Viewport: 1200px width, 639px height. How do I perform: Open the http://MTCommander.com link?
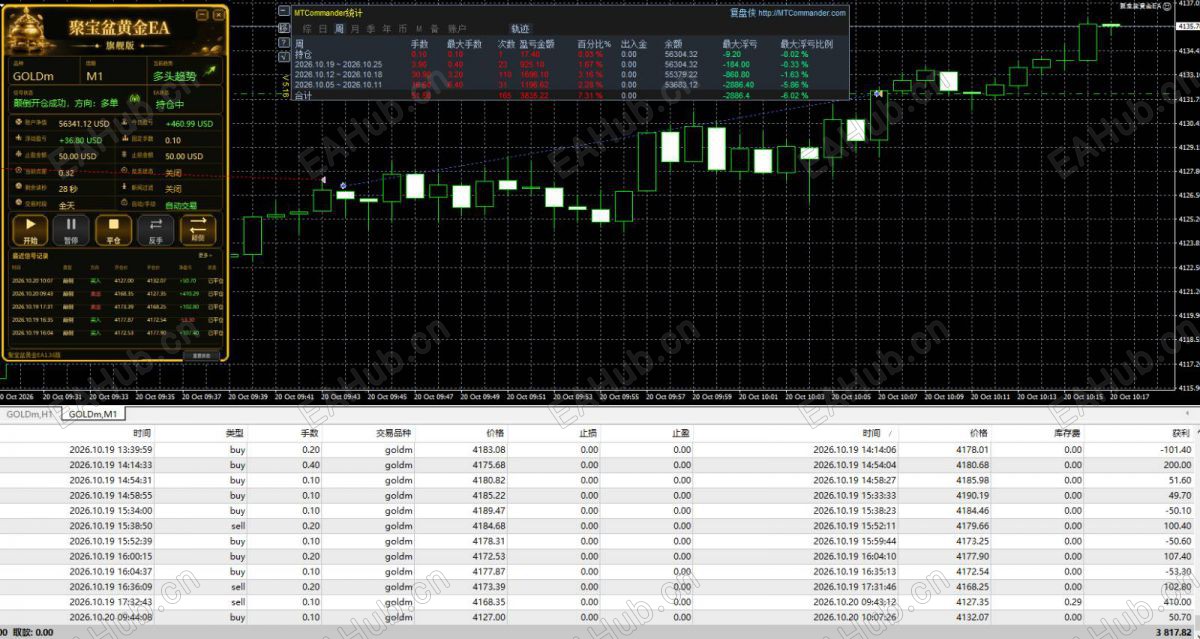(x=802, y=13)
